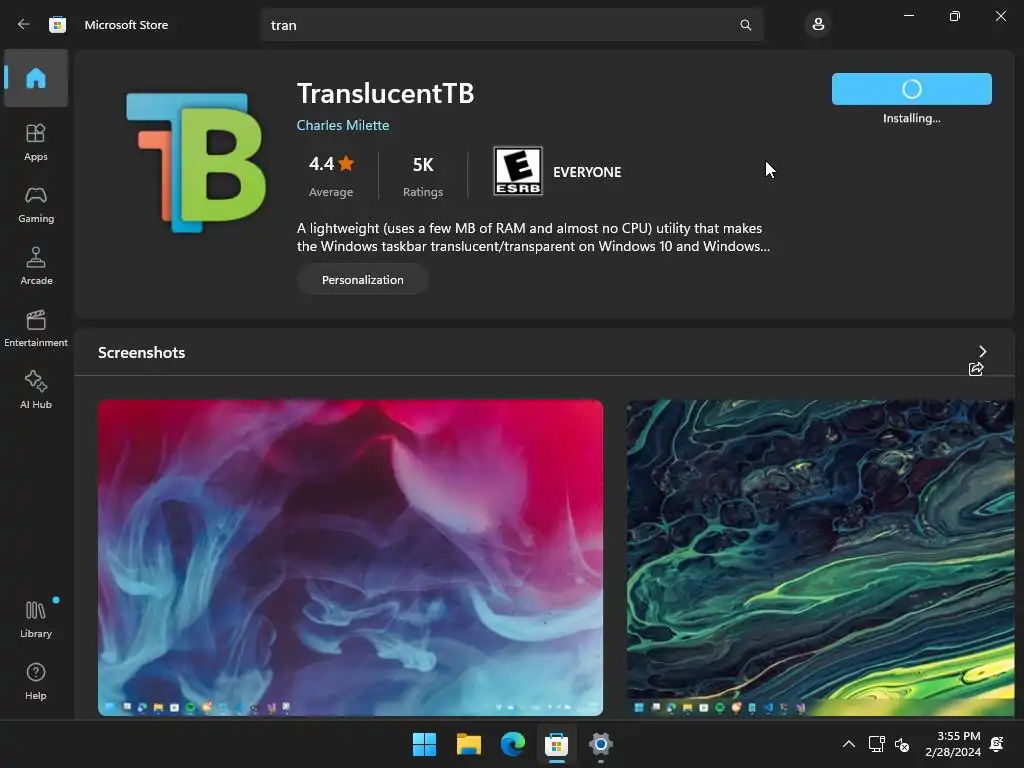Open the Home tab in sidebar
This screenshot has height=768, width=1024.
(36, 78)
